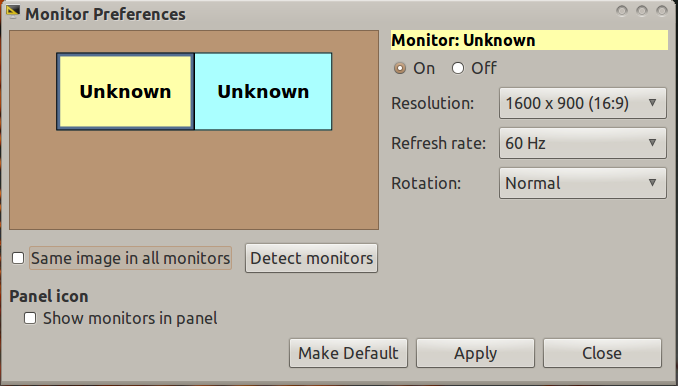The width and height of the screenshot is (678, 386).
Task: Click the yellow Monitor: Unknown label
Action: tap(529, 40)
